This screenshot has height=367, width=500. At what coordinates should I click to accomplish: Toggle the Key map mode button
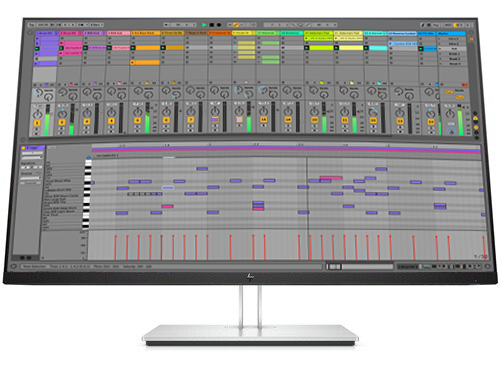[x=436, y=25]
